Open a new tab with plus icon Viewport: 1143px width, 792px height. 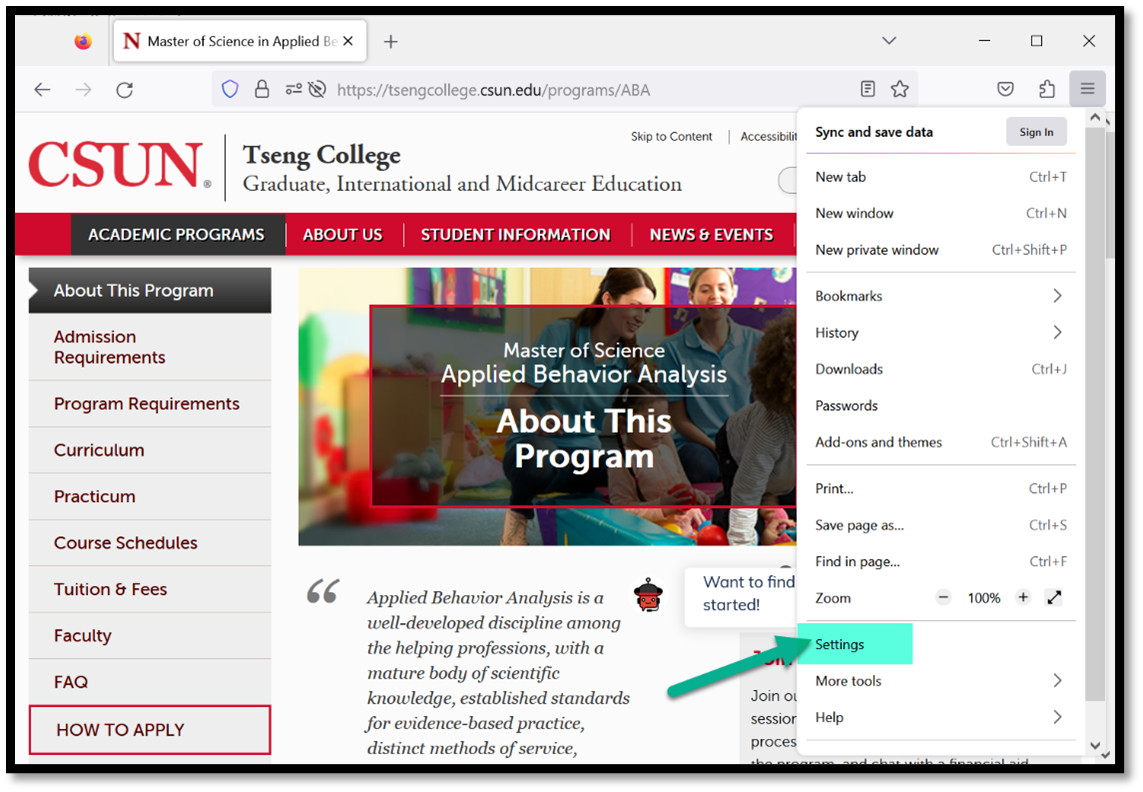tap(391, 41)
